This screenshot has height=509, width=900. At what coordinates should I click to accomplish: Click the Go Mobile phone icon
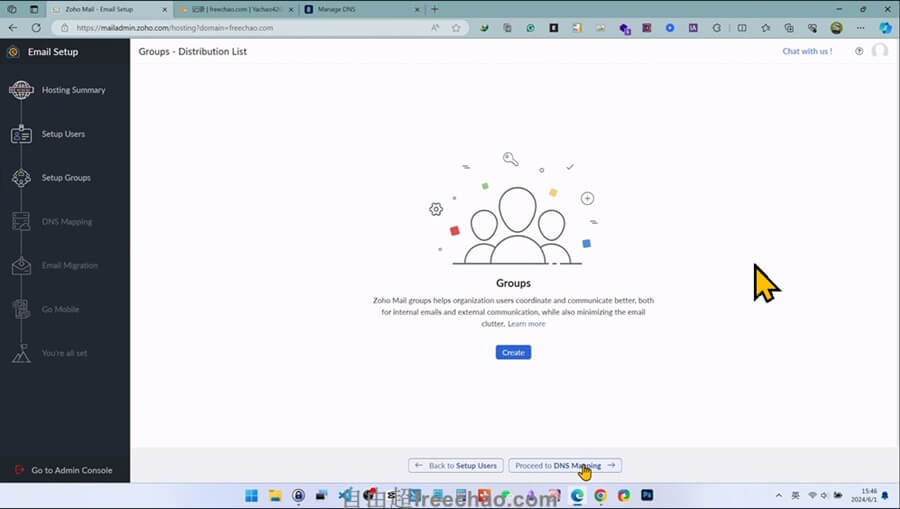[x=21, y=309]
